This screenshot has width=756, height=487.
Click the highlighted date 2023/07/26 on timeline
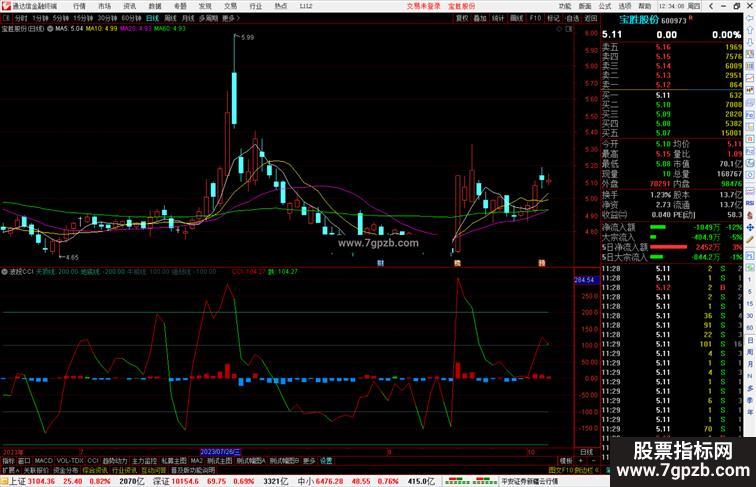click(x=220, y=452)
